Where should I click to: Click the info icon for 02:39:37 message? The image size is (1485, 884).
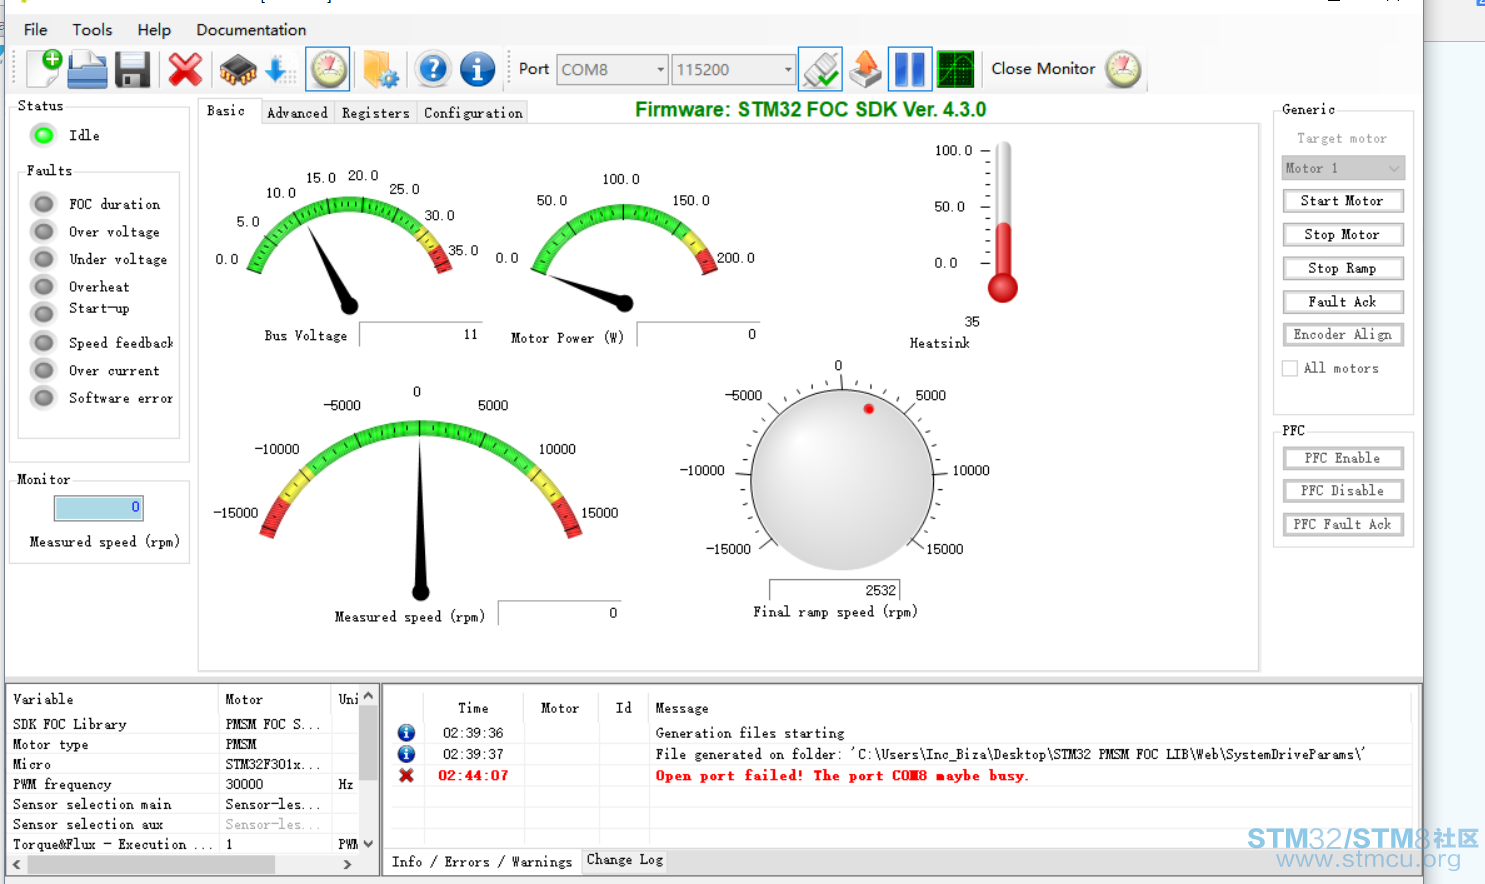(x=406, y=754)
